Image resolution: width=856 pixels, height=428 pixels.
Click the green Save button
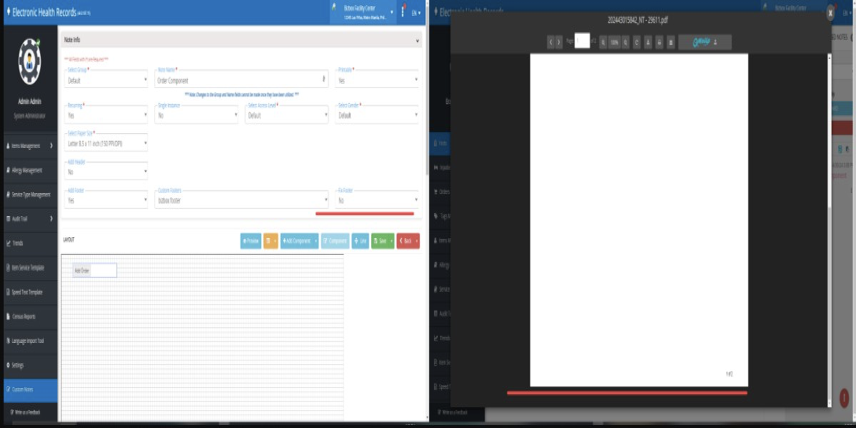coord(382,241)
